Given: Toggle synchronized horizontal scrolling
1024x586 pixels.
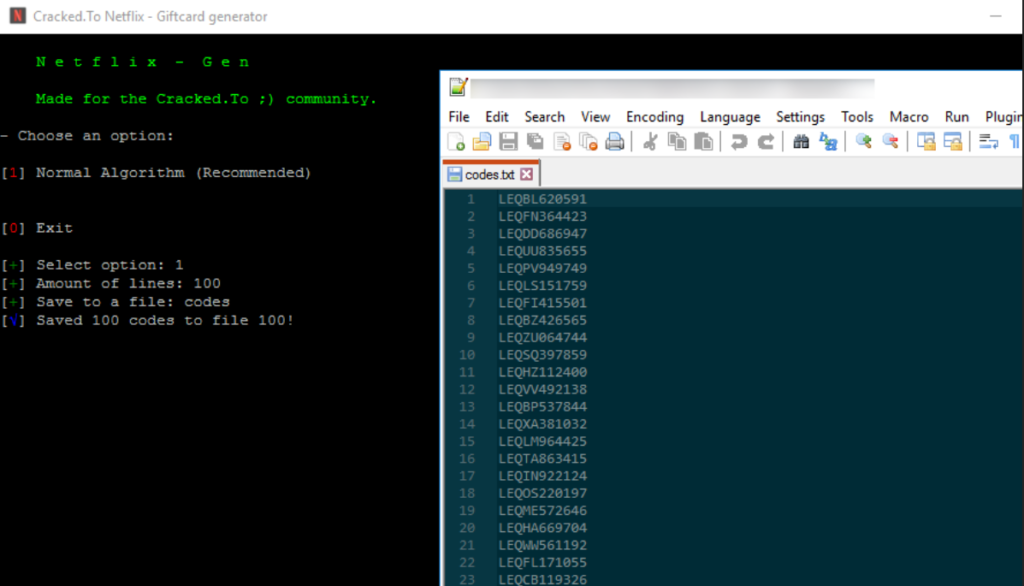Looking at the screenshot, I should click(x=953, y=141).
